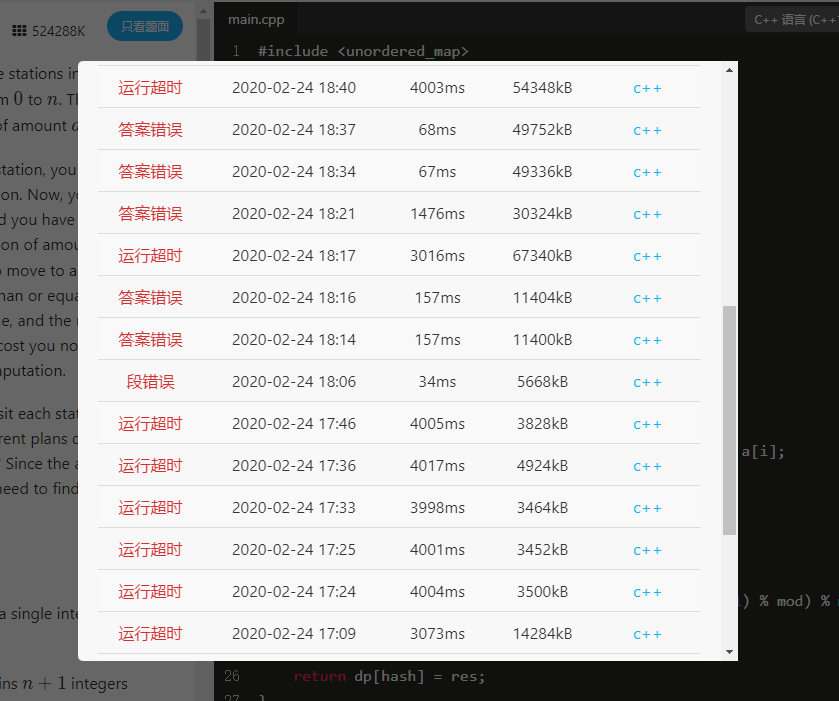
Task: Open C++ link for 17:24 submission
Action: (x=647, y=592)
